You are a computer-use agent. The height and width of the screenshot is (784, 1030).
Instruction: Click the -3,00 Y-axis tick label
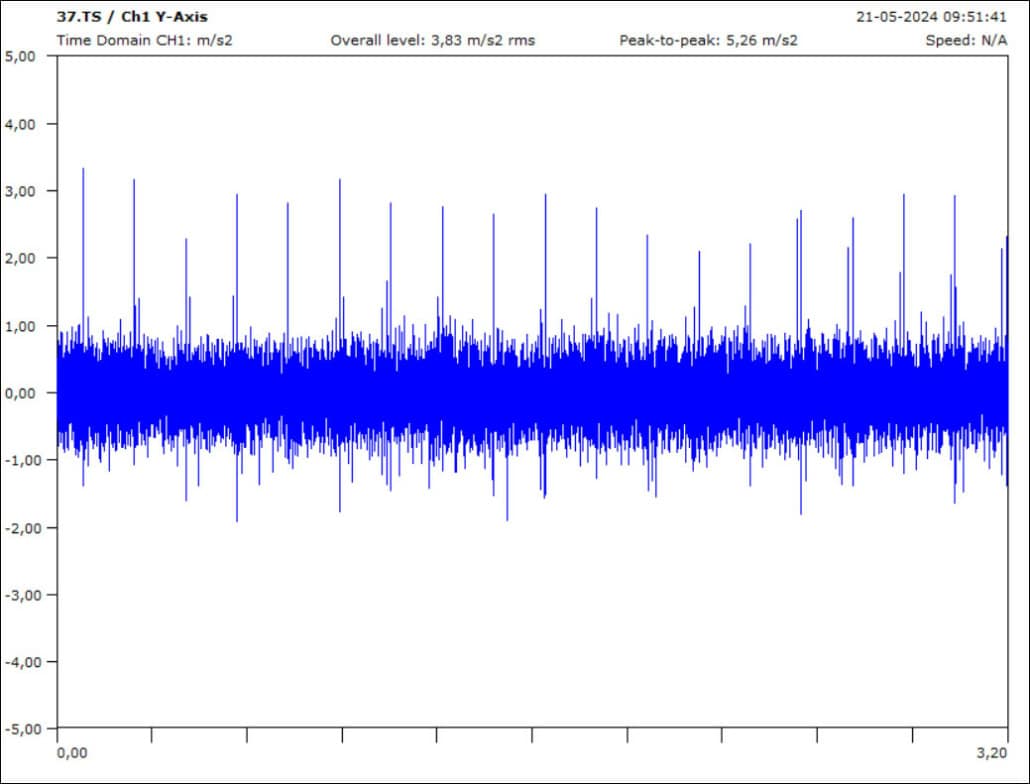click(x=18, y=594)
